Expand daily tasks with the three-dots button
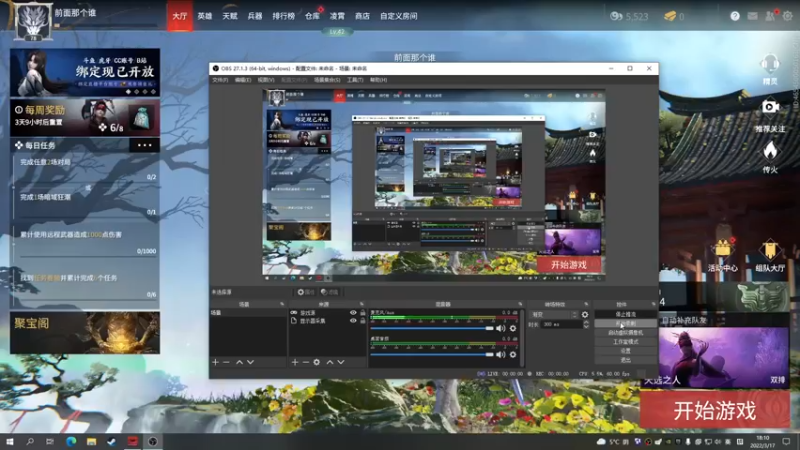Screen dimensions: 800x450 tap(144, 145)
